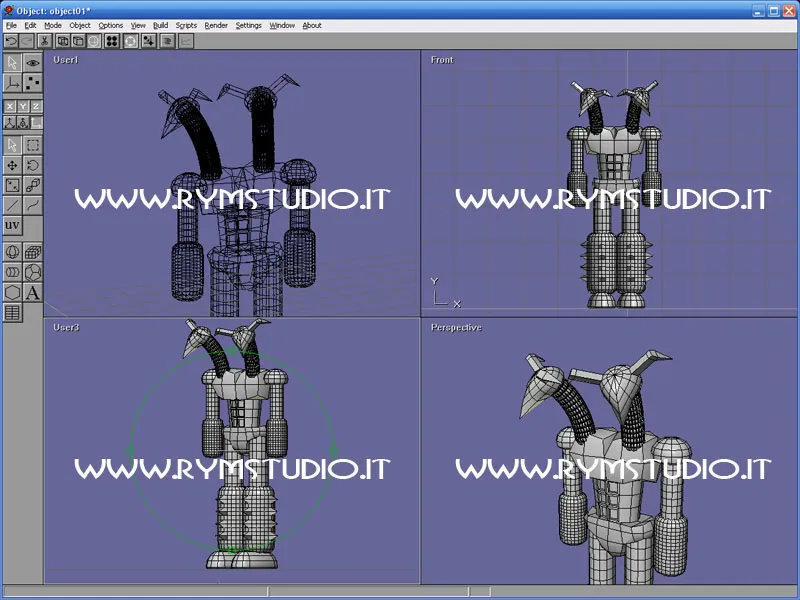Select the world coordinates axes button
This screenshot has height=600, width=800.
tap(10, 122)
